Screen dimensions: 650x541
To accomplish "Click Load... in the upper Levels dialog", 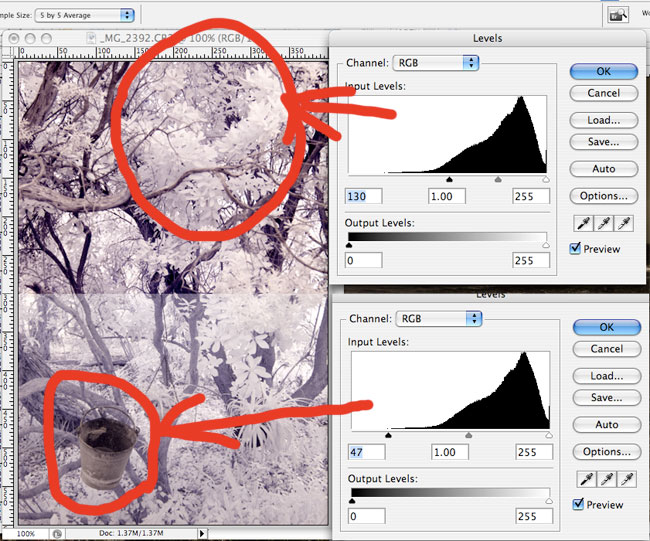I will (604, 120).
